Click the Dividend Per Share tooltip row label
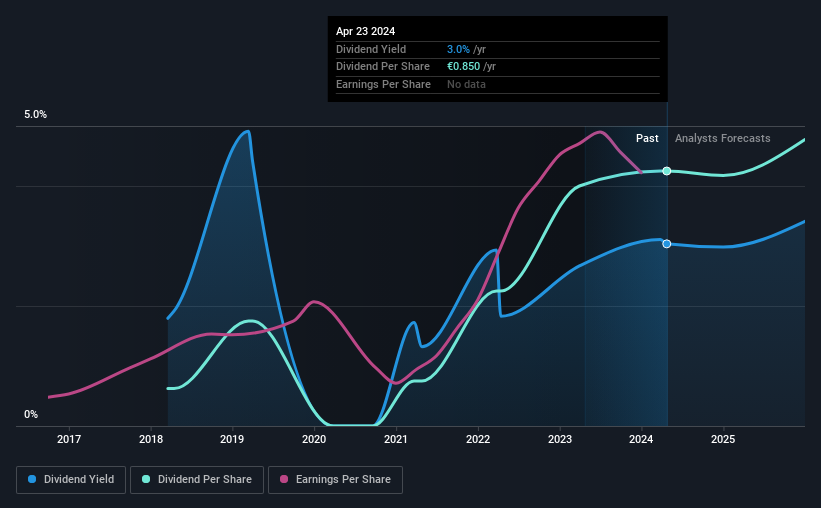The width and height of the screenshot is (821, 508). tap(383, 67)
